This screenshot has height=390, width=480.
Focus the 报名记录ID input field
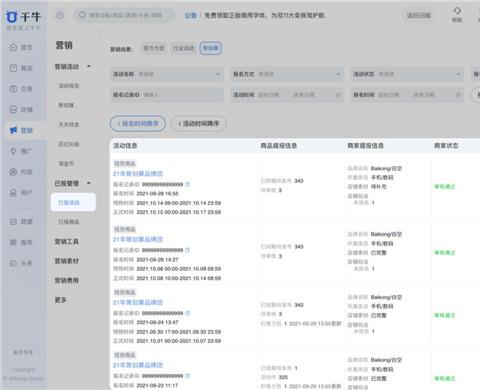coord(167,95)
